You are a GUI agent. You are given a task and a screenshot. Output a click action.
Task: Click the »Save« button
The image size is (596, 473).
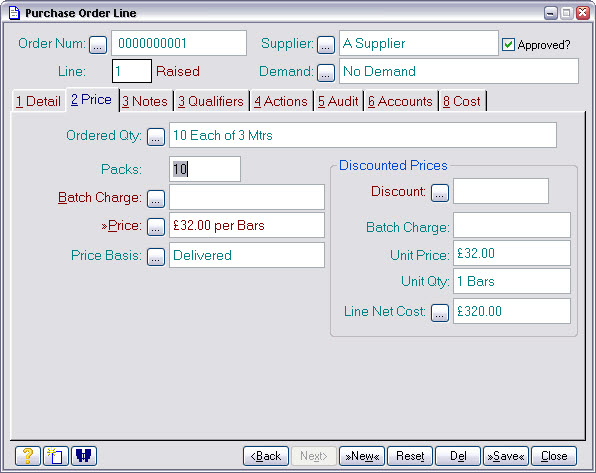point(506,456)
